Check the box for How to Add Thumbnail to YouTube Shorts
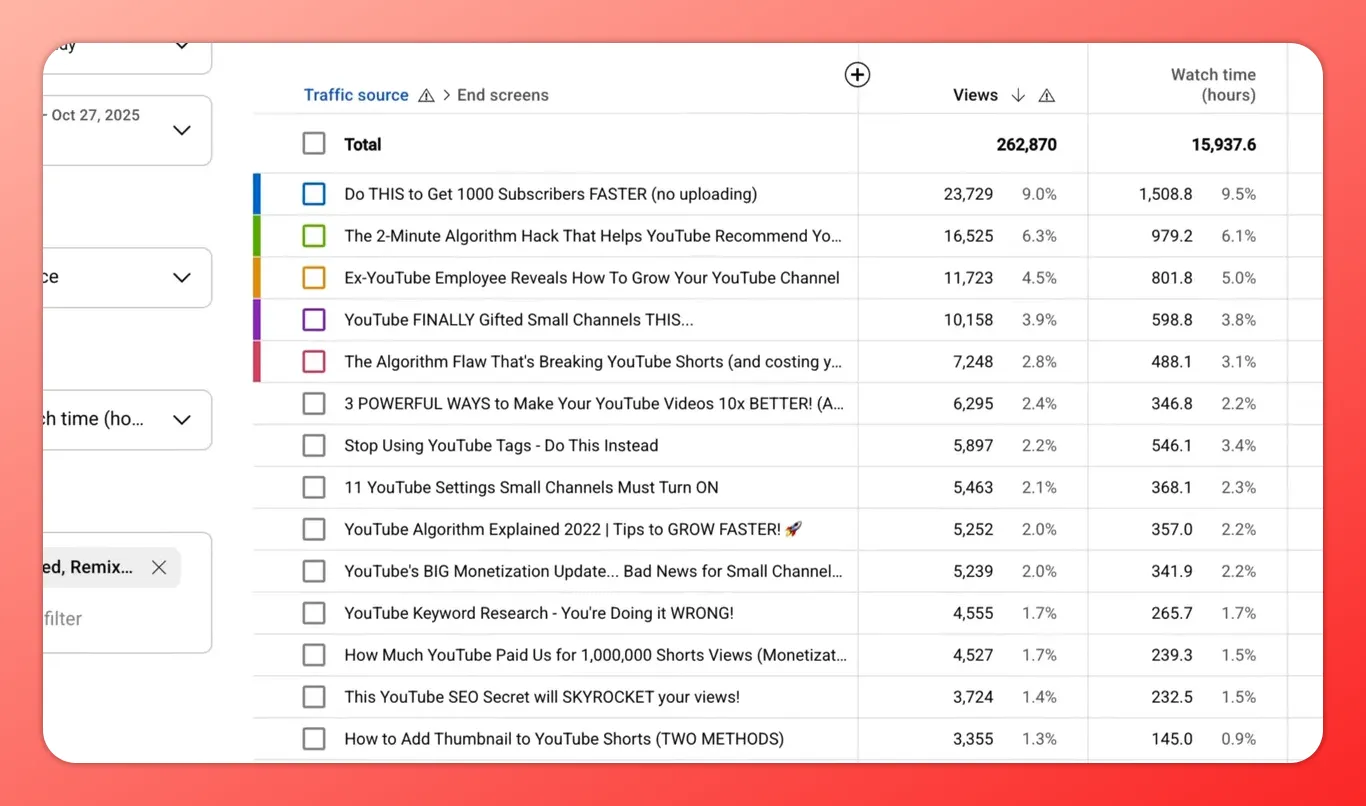1366x806 pixels. click(314, 739)
